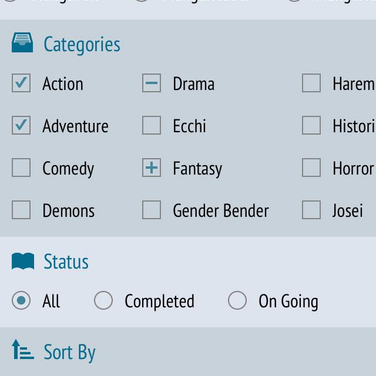The height and width of the screenshot is (376, 376).
Task: Pick the On Going status option
Action: (x=237, y=300)
